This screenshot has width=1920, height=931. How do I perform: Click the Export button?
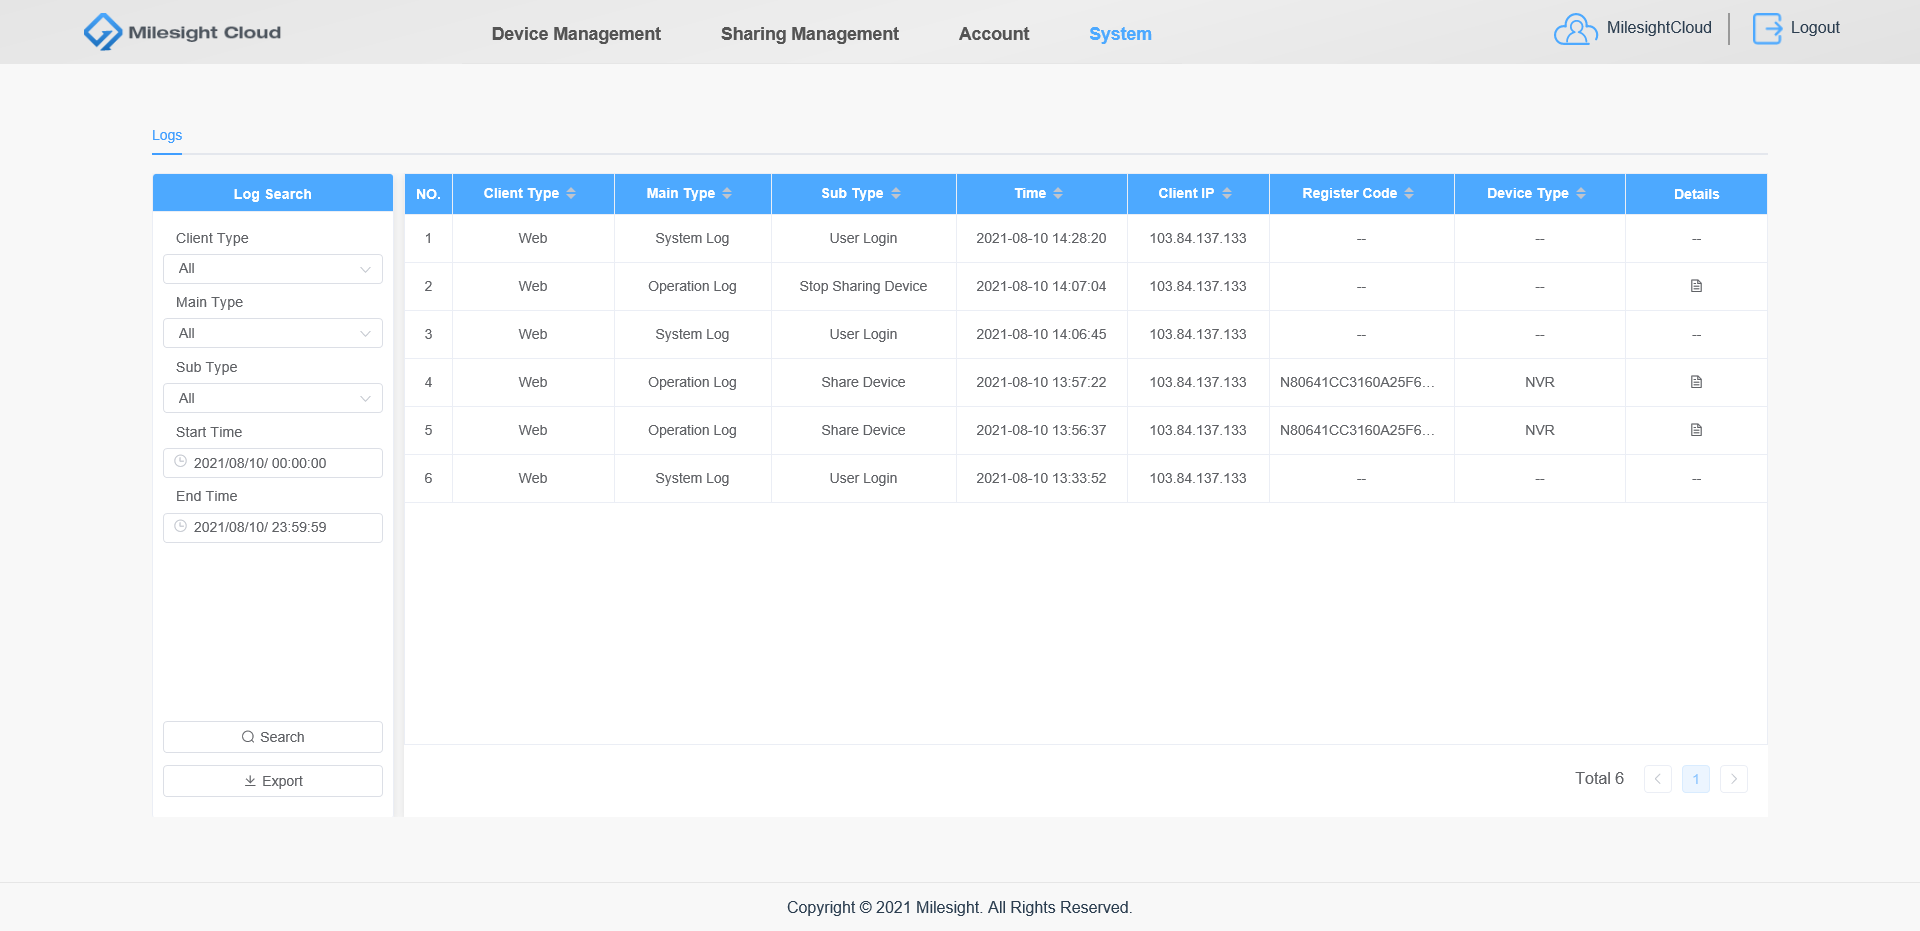click(x=273, y=781)
